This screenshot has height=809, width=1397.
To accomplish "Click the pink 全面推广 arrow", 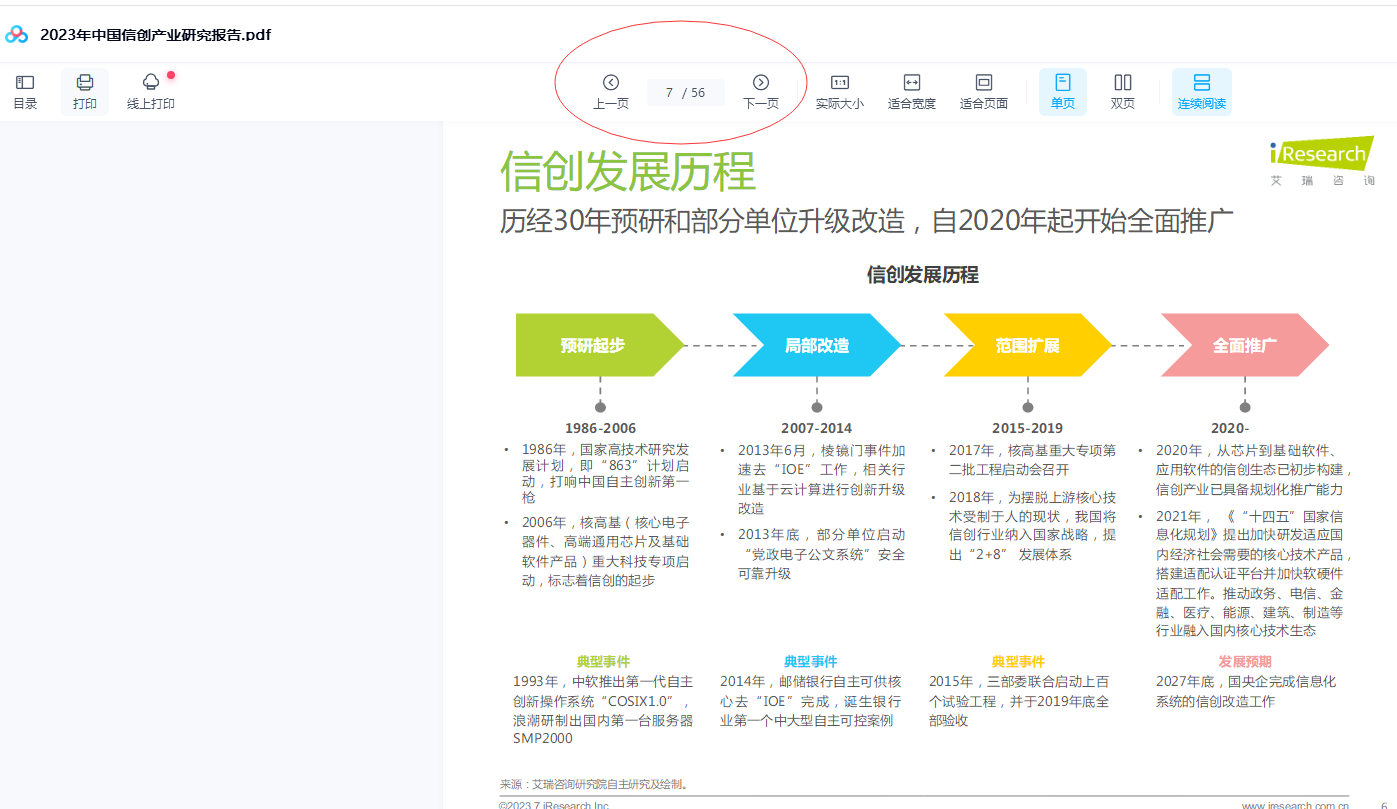I will pos(1243,345).
